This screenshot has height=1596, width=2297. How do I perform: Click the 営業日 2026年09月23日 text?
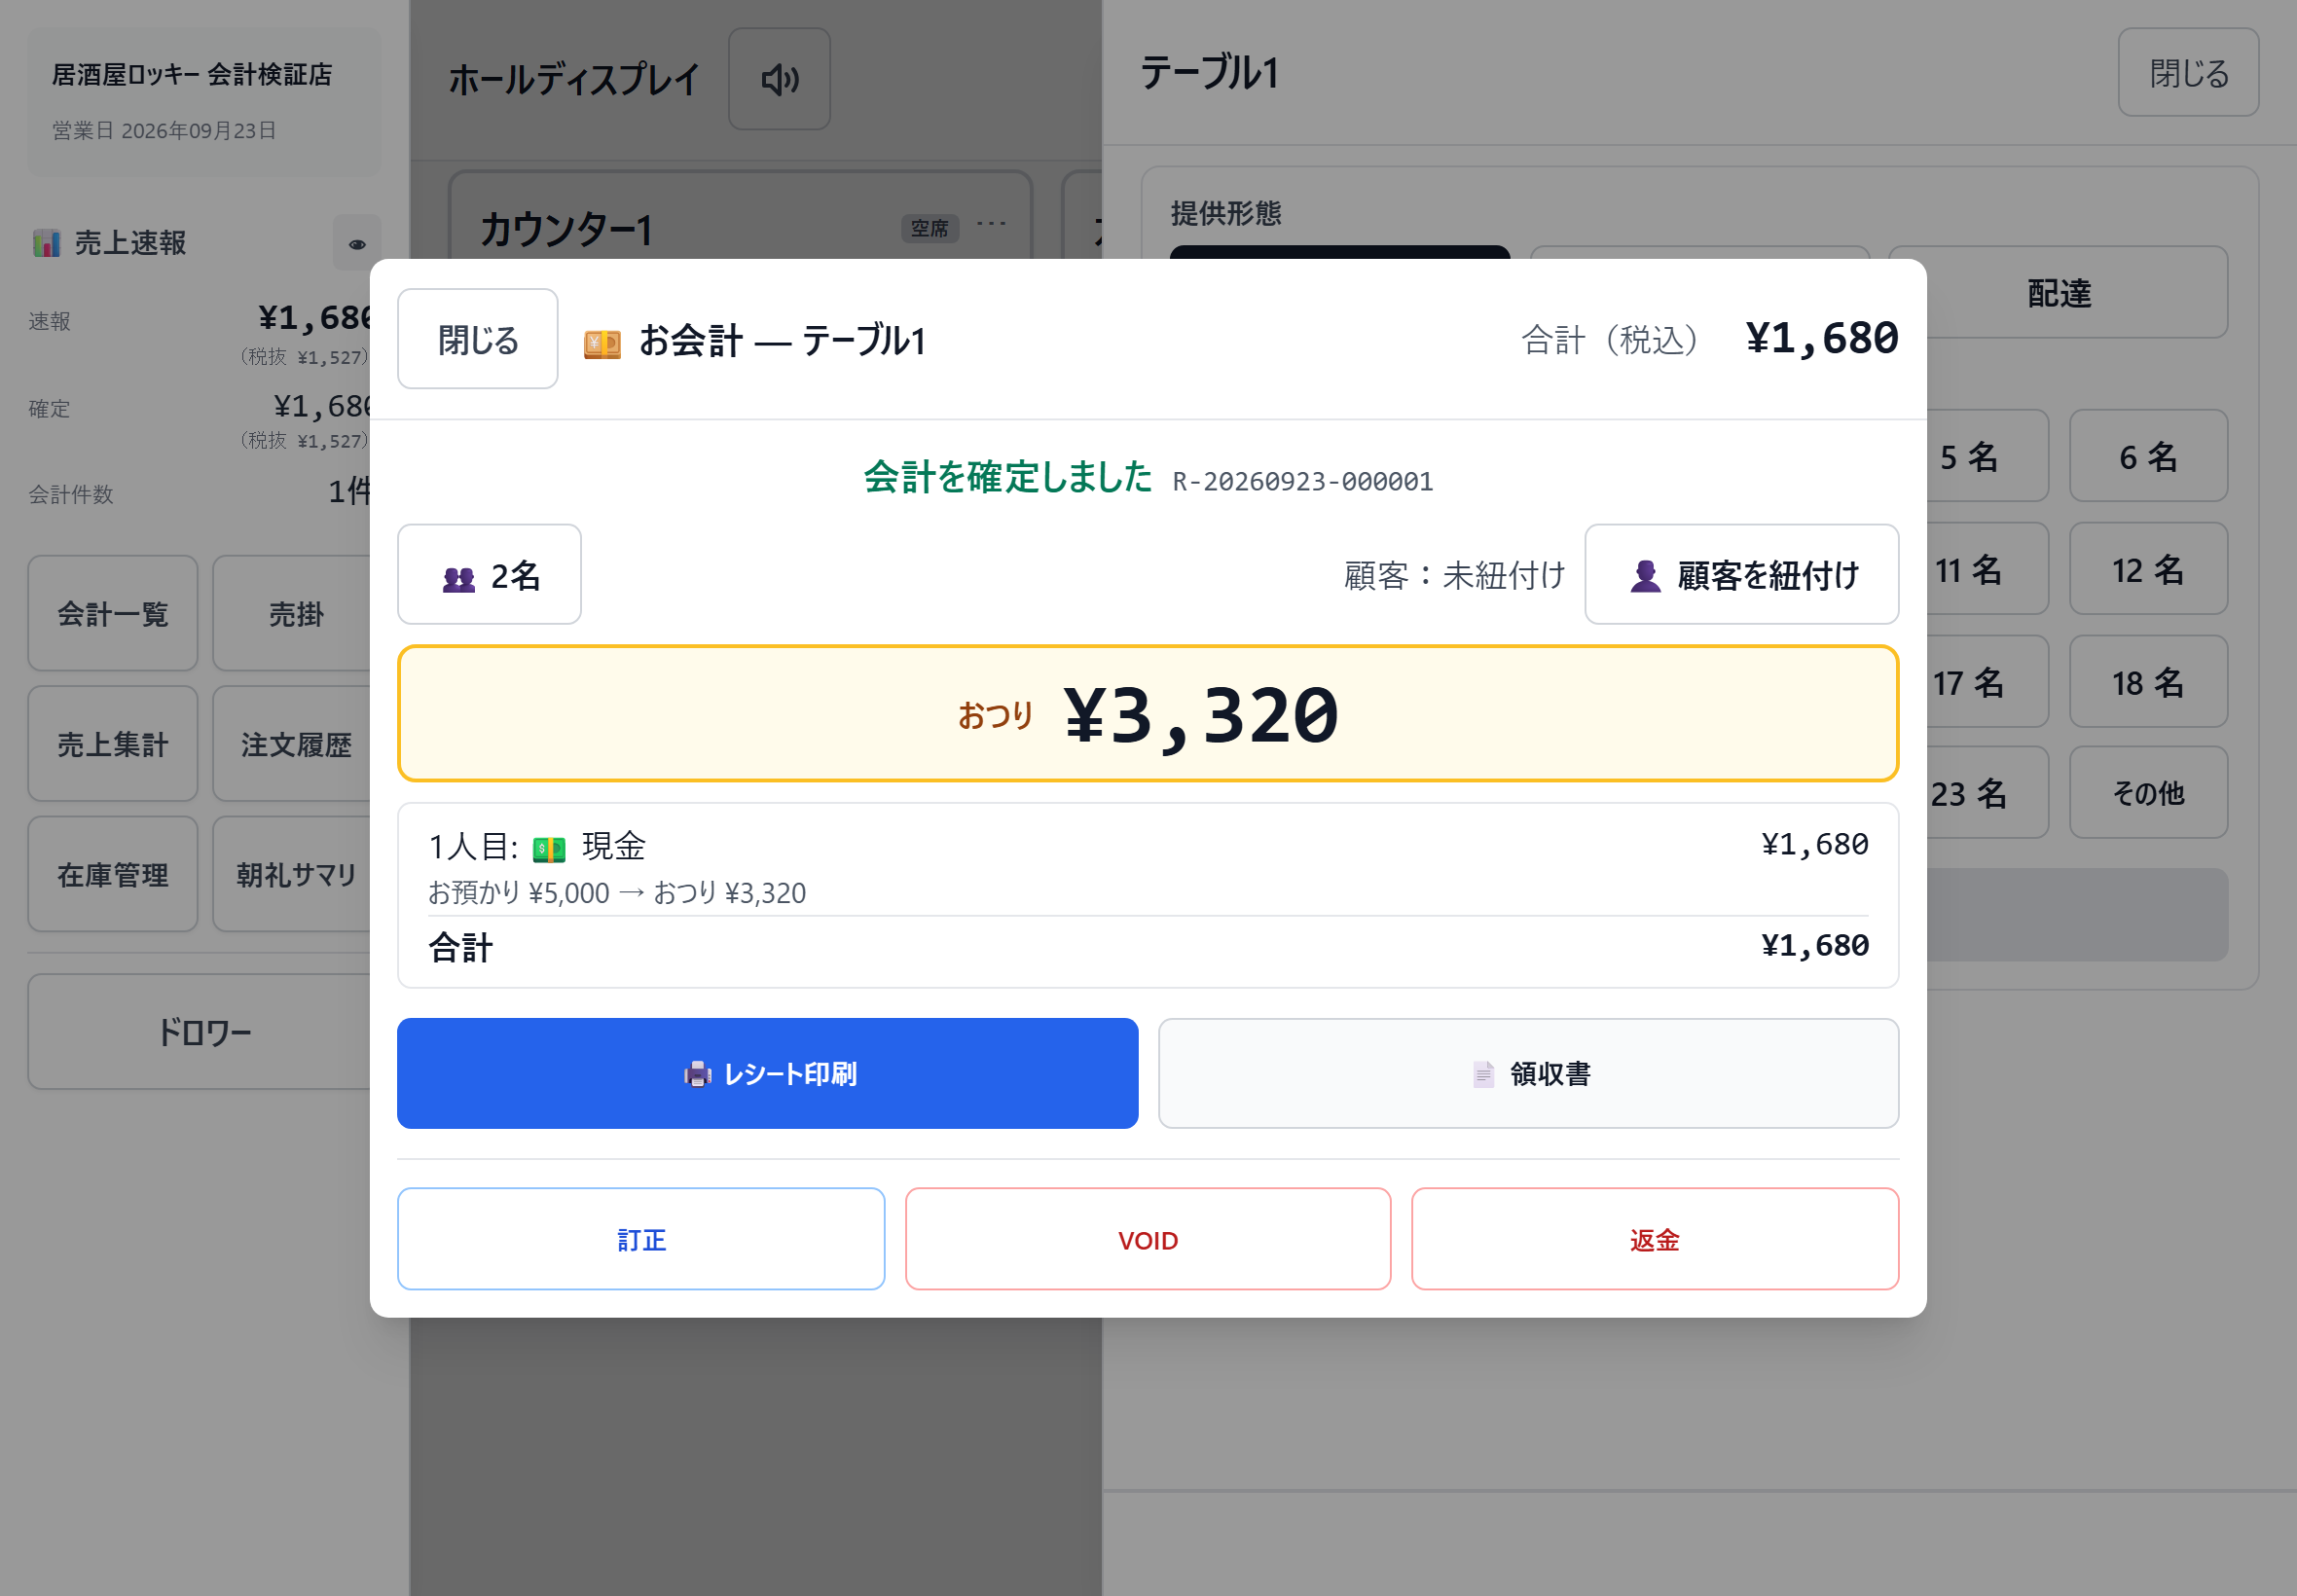(x=164, y=131)
